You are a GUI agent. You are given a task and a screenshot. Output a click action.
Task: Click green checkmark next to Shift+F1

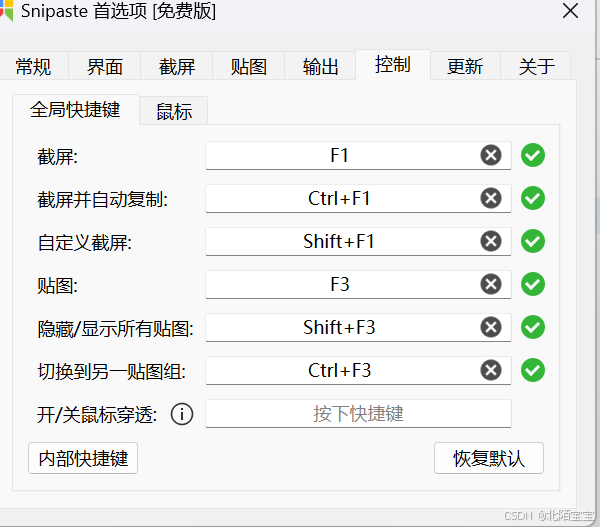[533, 241]
